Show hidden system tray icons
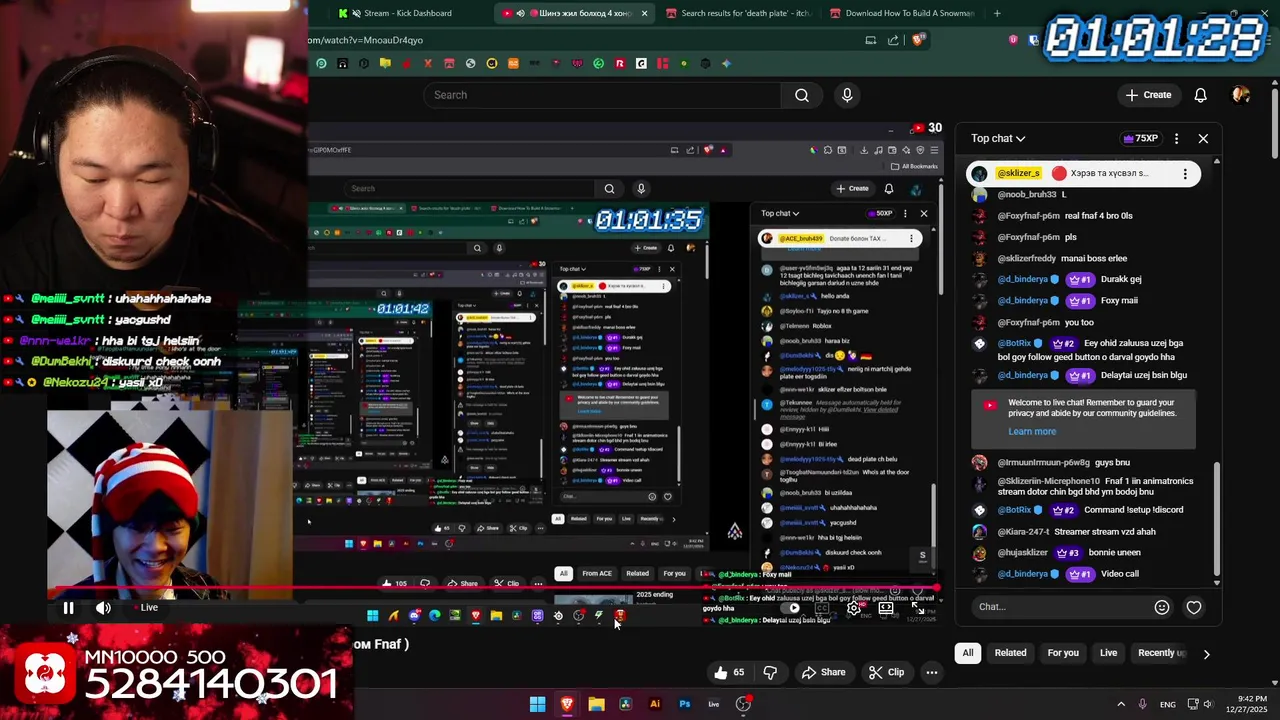 1120,704
